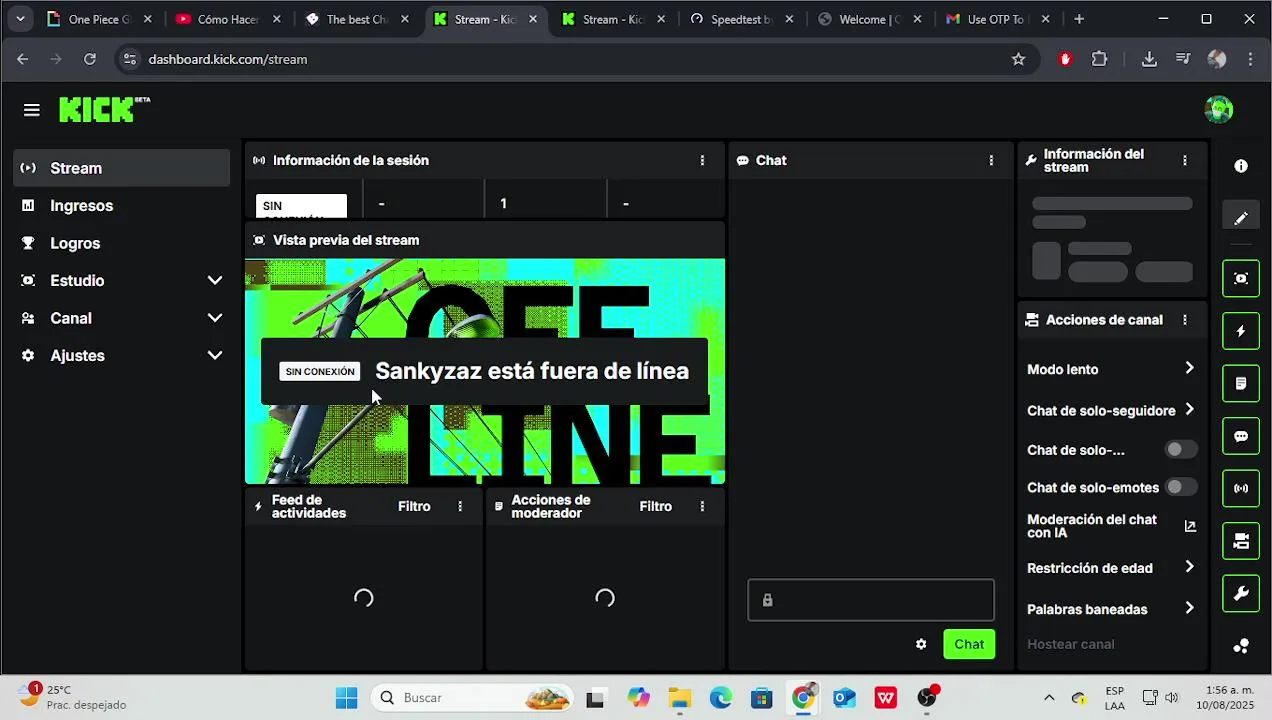
Task: Toggle session info broadcast icon in right sidebar
Action: pyautogui.click(x=1241, y=488)
